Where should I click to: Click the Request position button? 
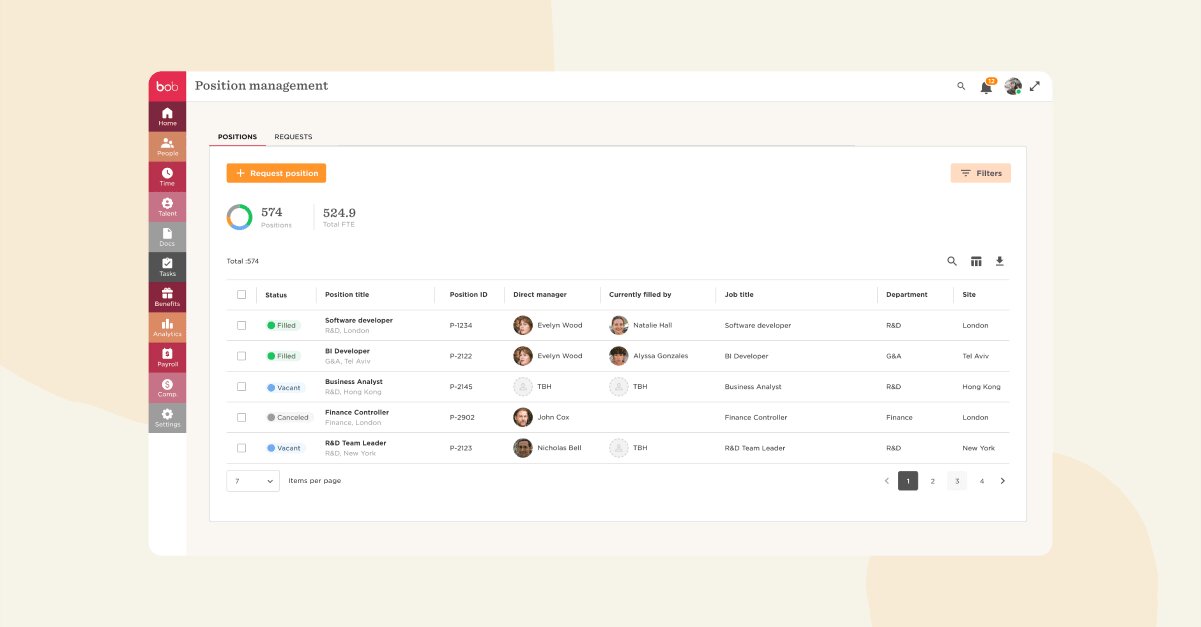click(276, 173)
